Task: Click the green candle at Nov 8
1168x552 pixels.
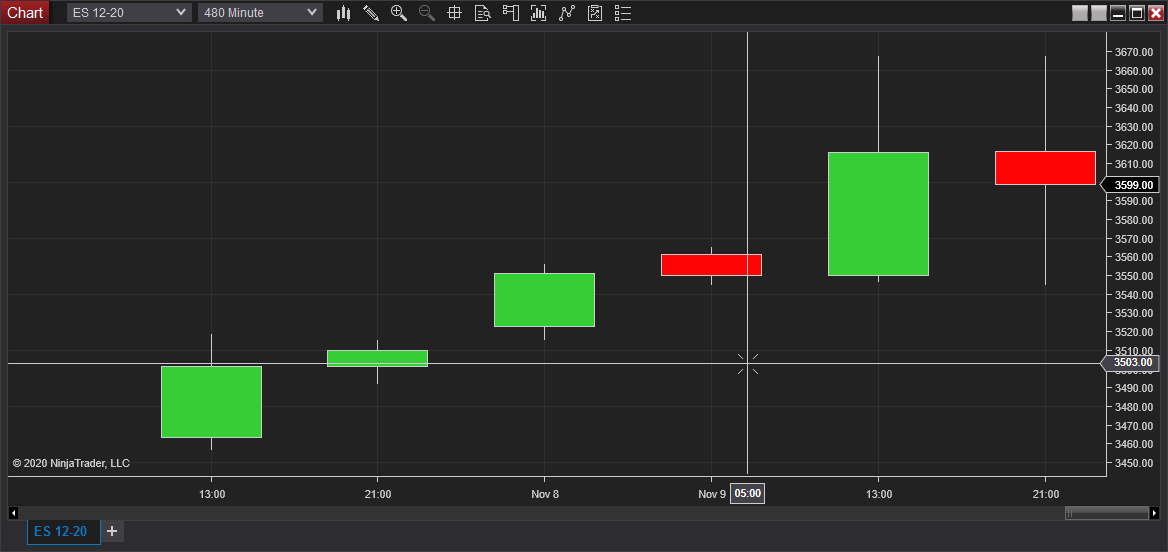Action: coord(545,299)
